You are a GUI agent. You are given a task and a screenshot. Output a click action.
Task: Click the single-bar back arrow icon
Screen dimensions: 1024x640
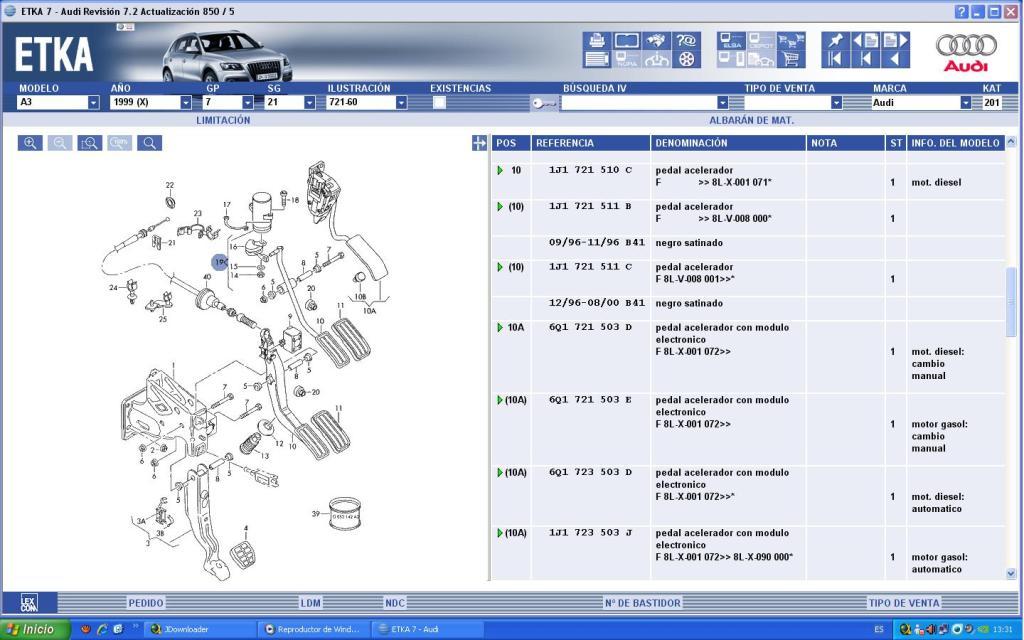tap(865, 59)
